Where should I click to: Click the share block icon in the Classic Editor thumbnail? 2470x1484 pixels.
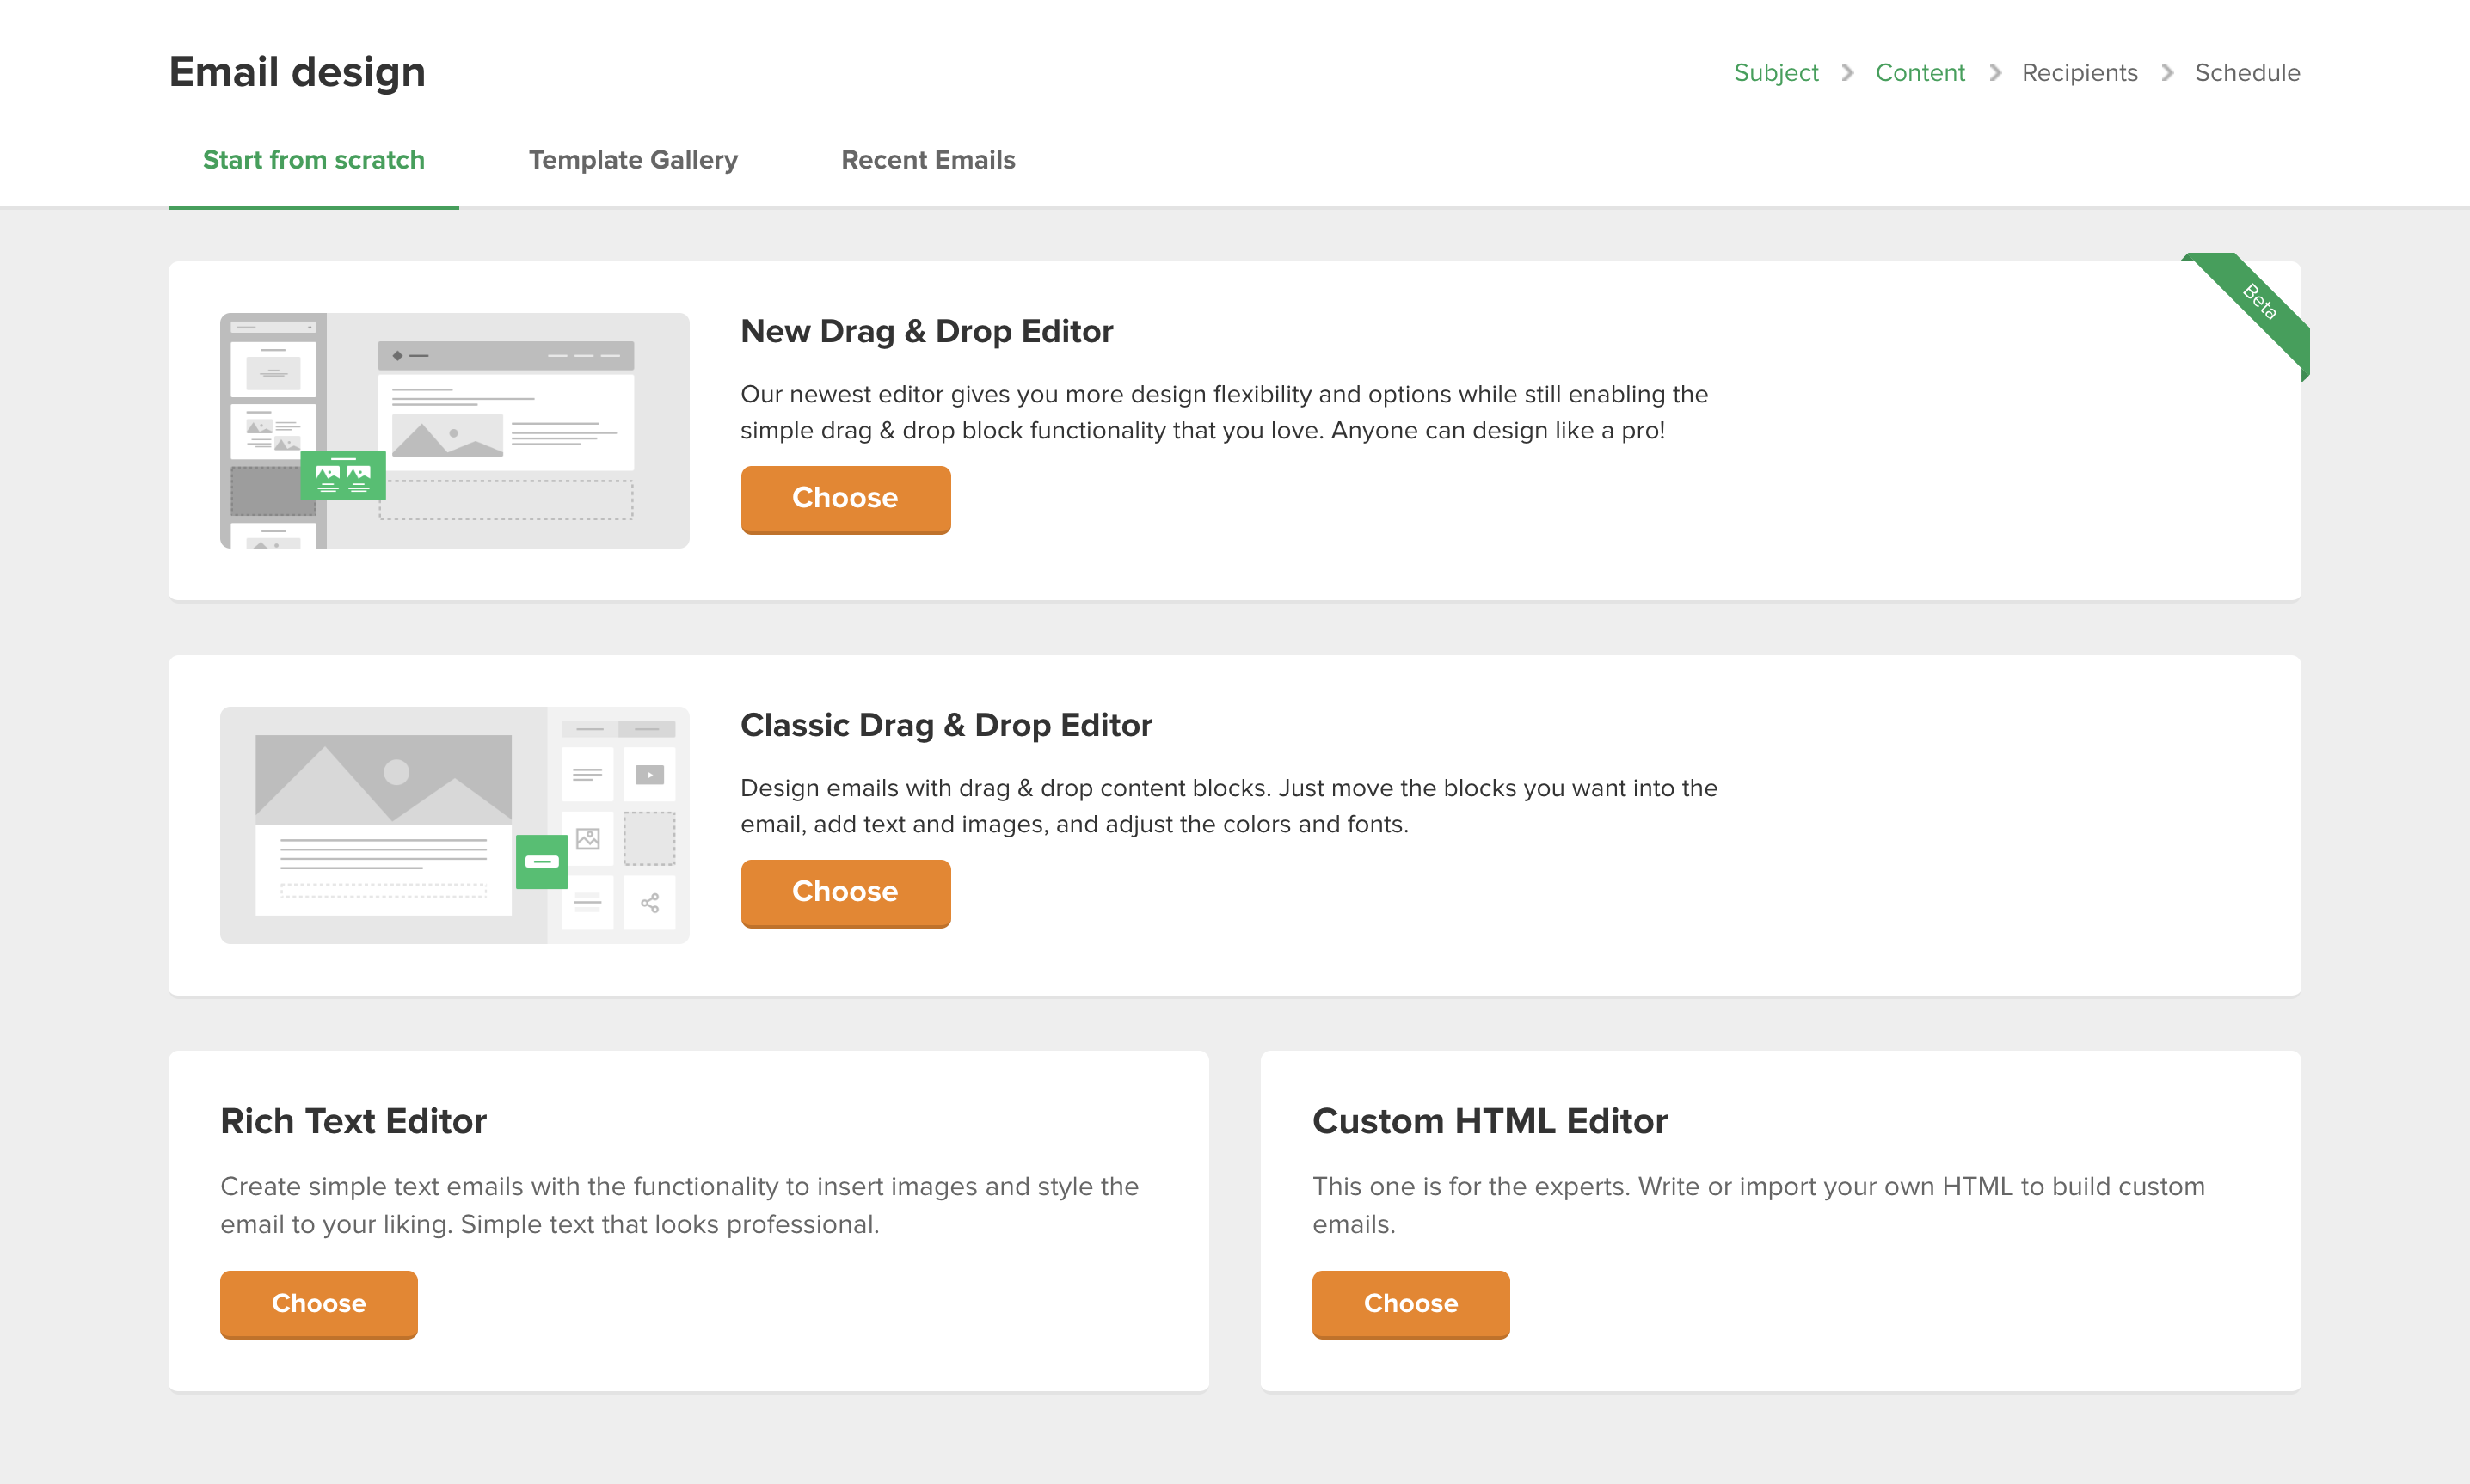click(x=649, y=903)
